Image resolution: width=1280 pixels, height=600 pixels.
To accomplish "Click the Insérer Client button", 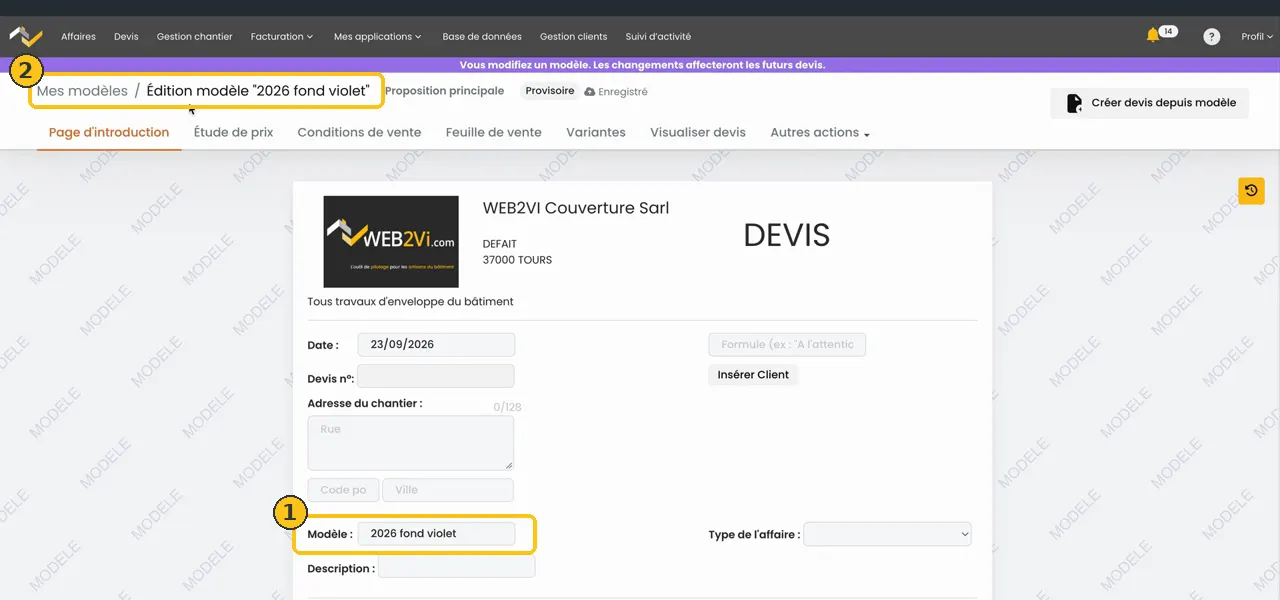I will [x=753, y=375].
